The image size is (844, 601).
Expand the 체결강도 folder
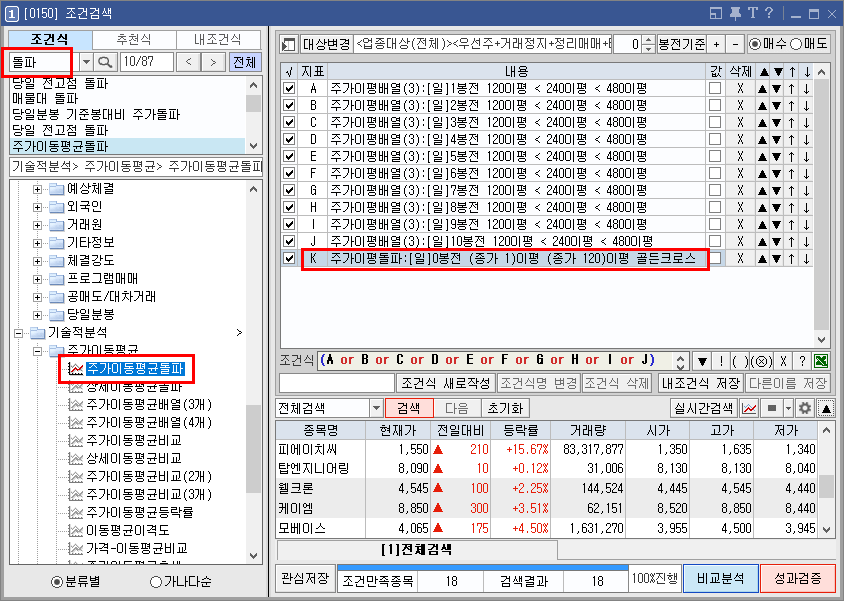pyautogui.click(x=37, y=261)
